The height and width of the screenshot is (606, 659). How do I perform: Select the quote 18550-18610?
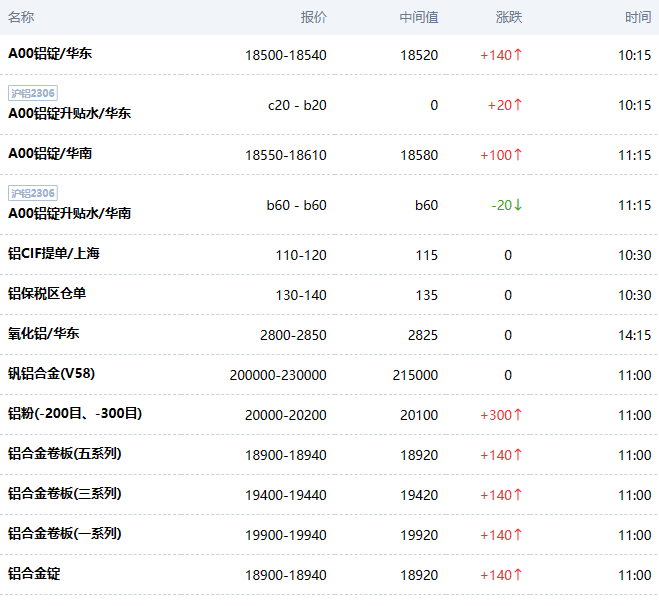286,155
